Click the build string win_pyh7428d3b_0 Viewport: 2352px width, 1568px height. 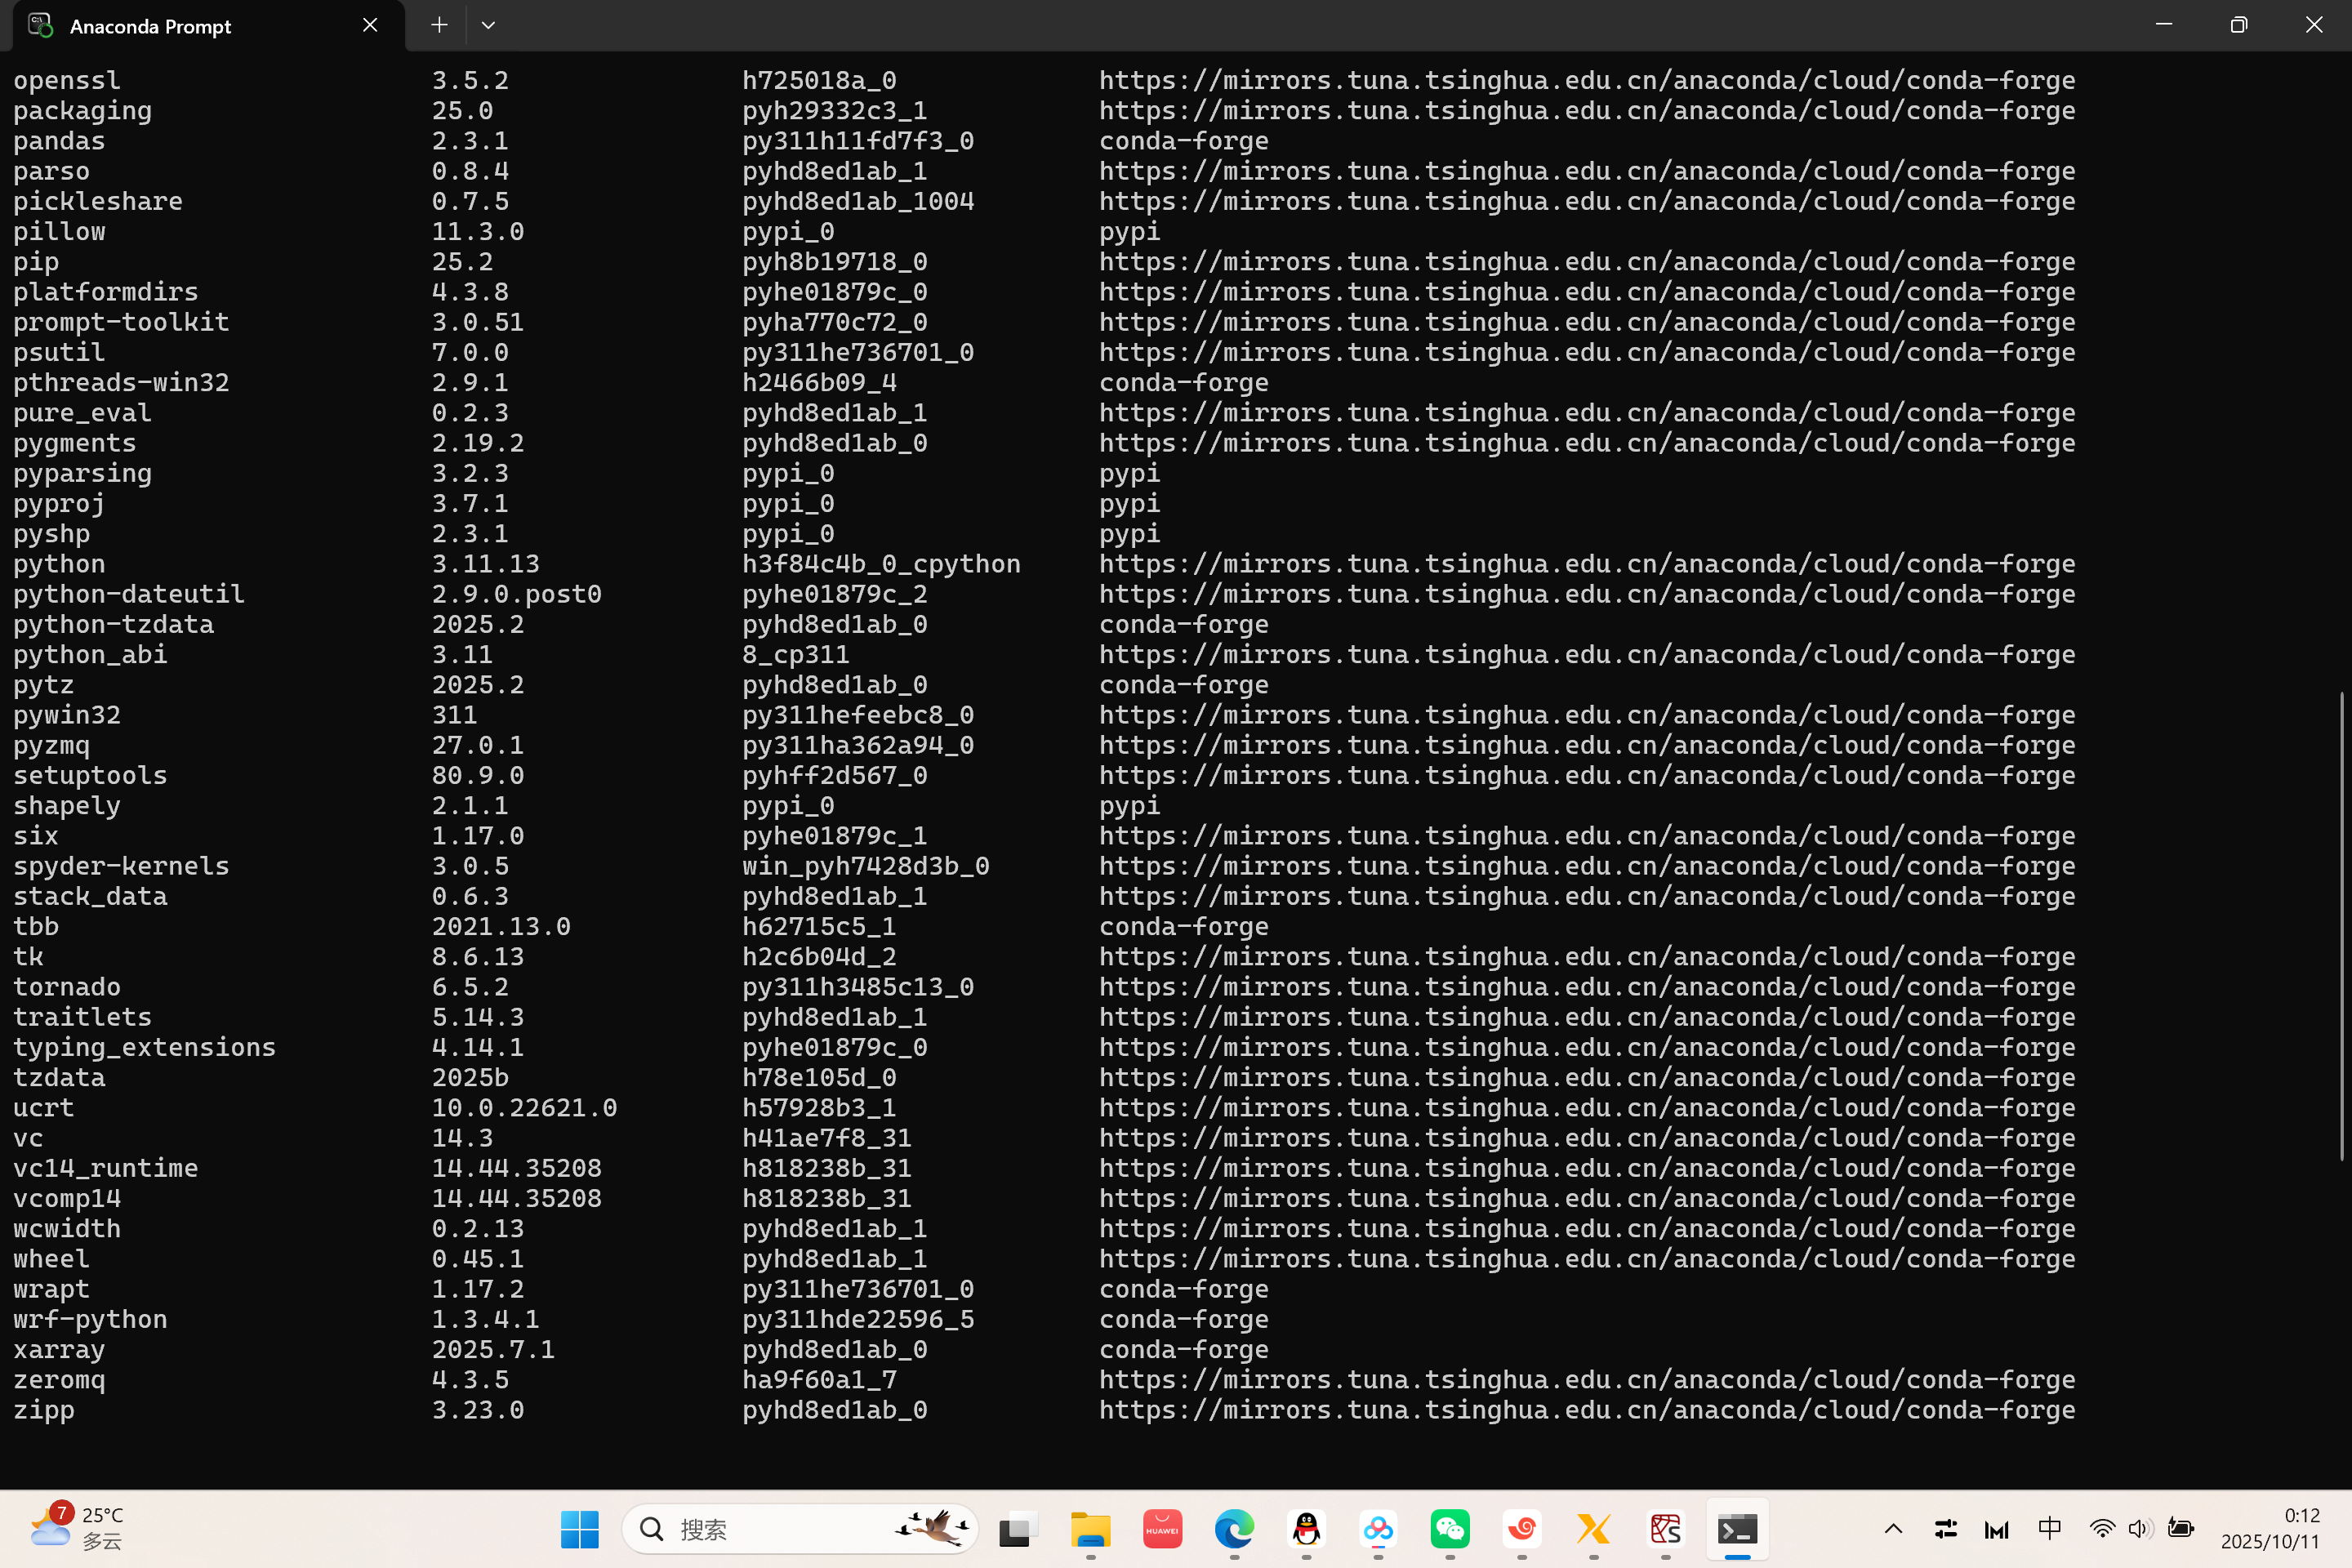866,866
